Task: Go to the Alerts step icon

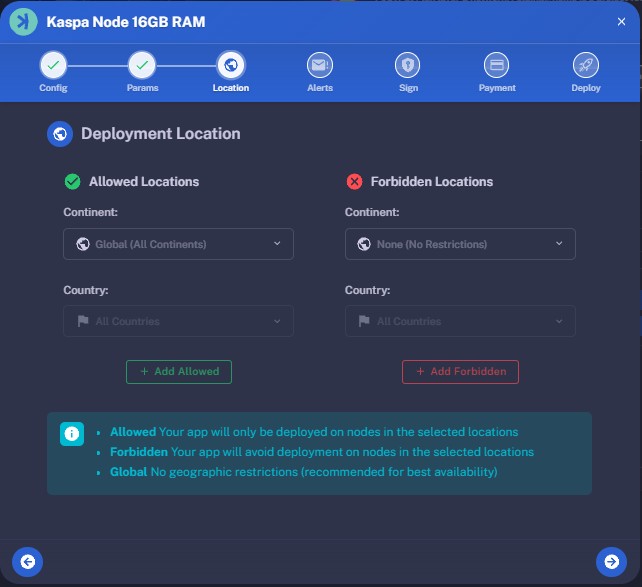Action: (x=320, y=66)
